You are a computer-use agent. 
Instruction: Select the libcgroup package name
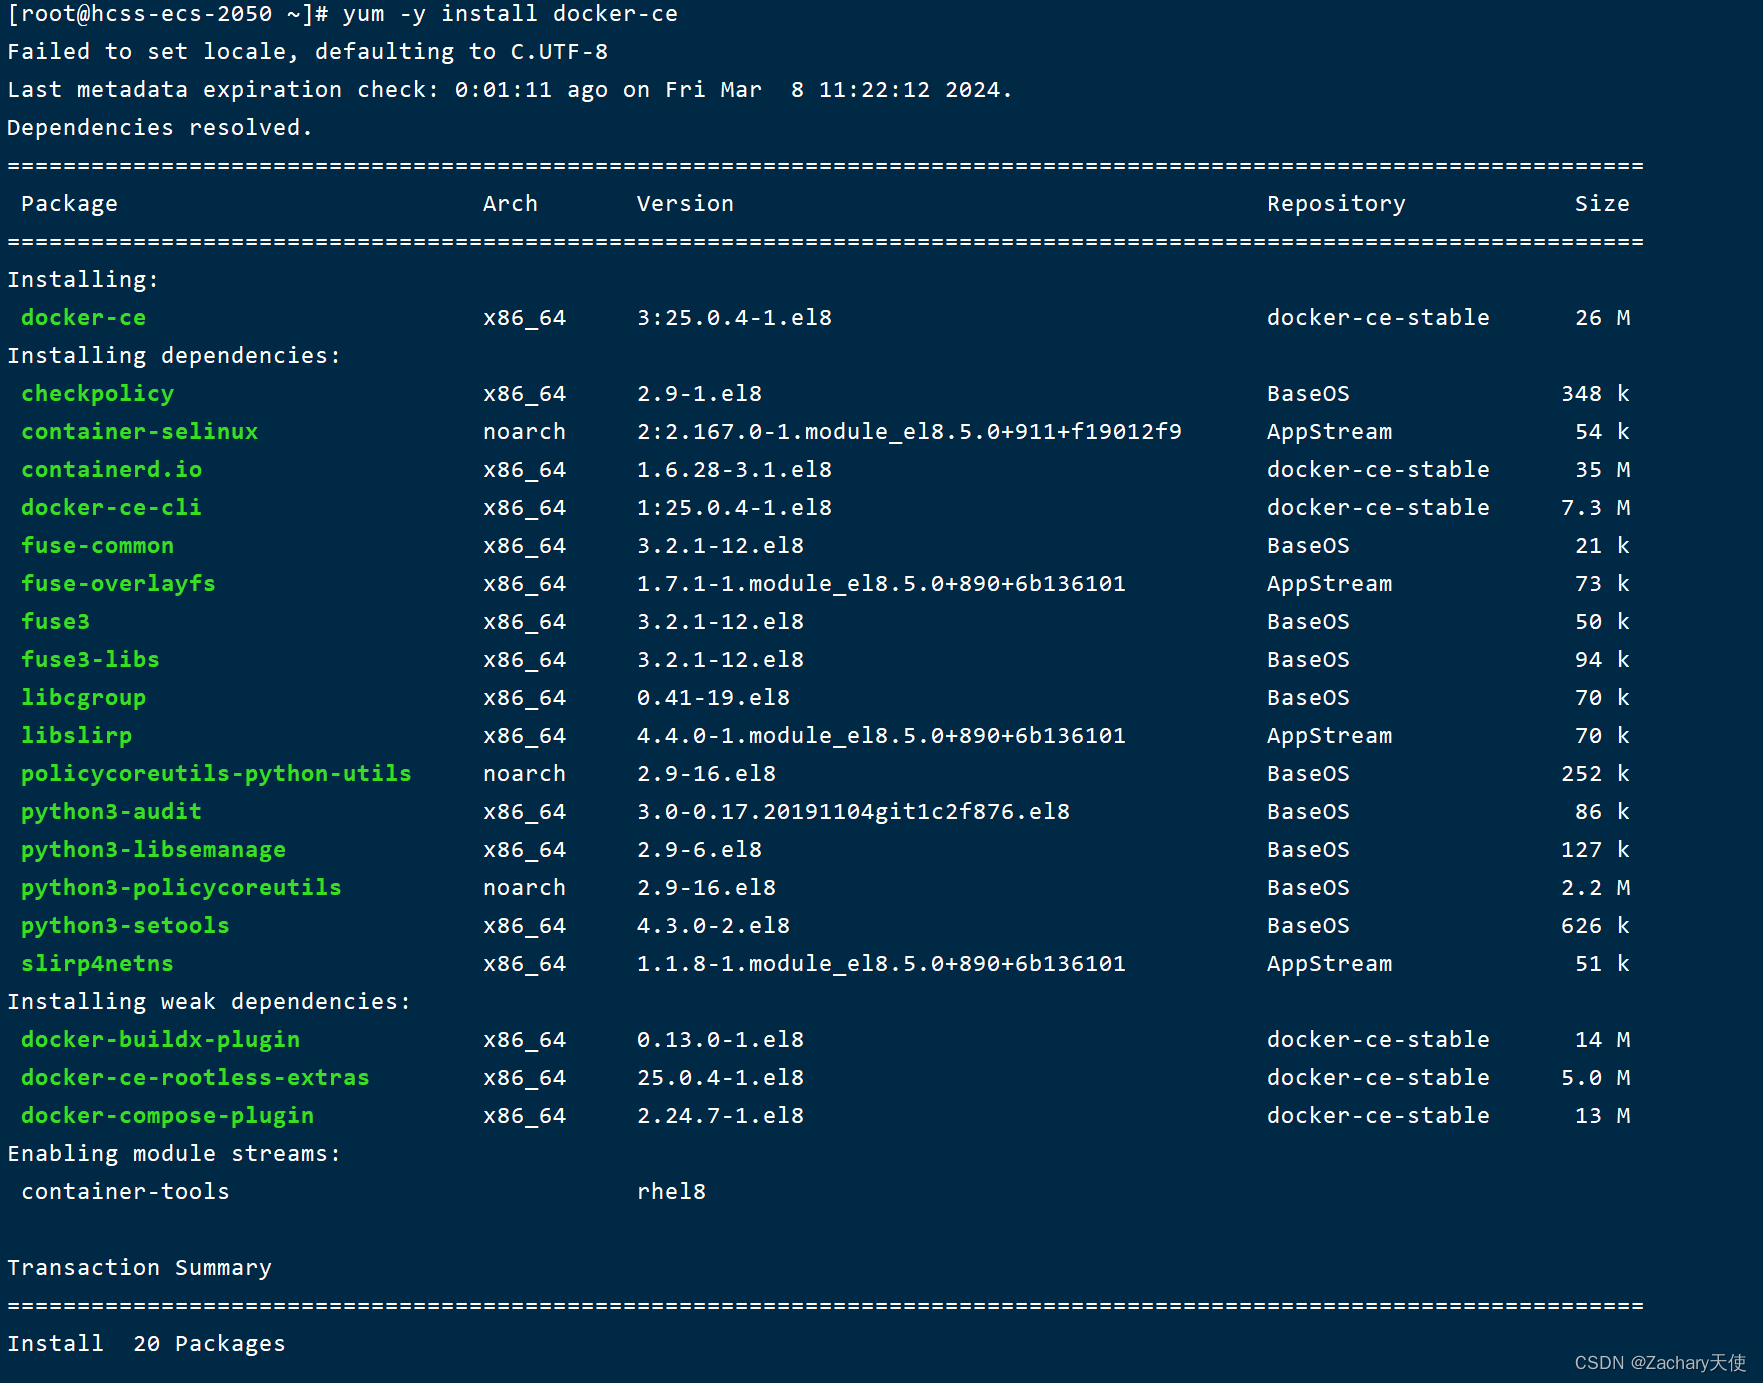[83, 697]
